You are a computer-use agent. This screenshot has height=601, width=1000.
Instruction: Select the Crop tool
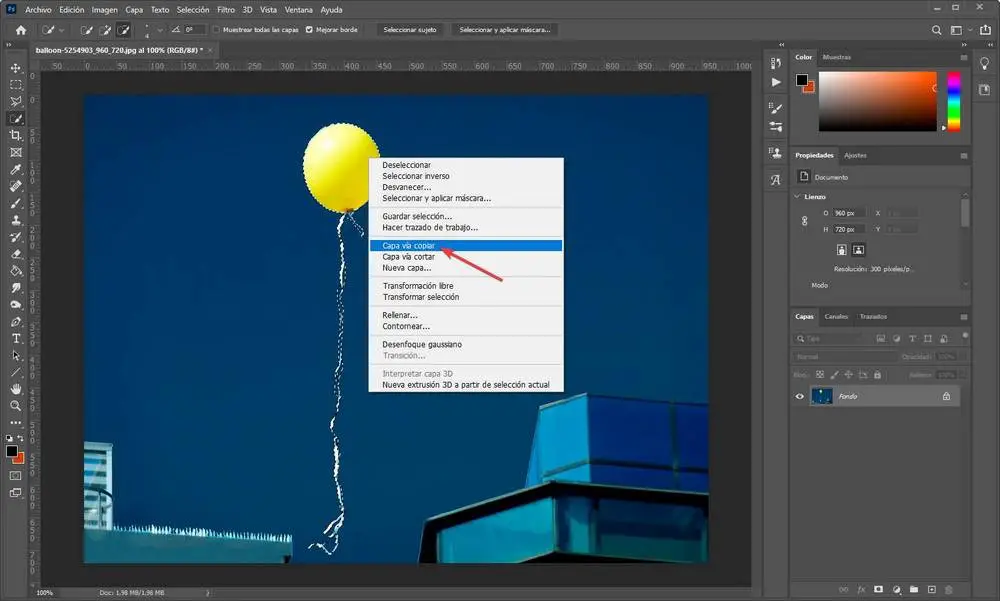(x=16, y=135)
